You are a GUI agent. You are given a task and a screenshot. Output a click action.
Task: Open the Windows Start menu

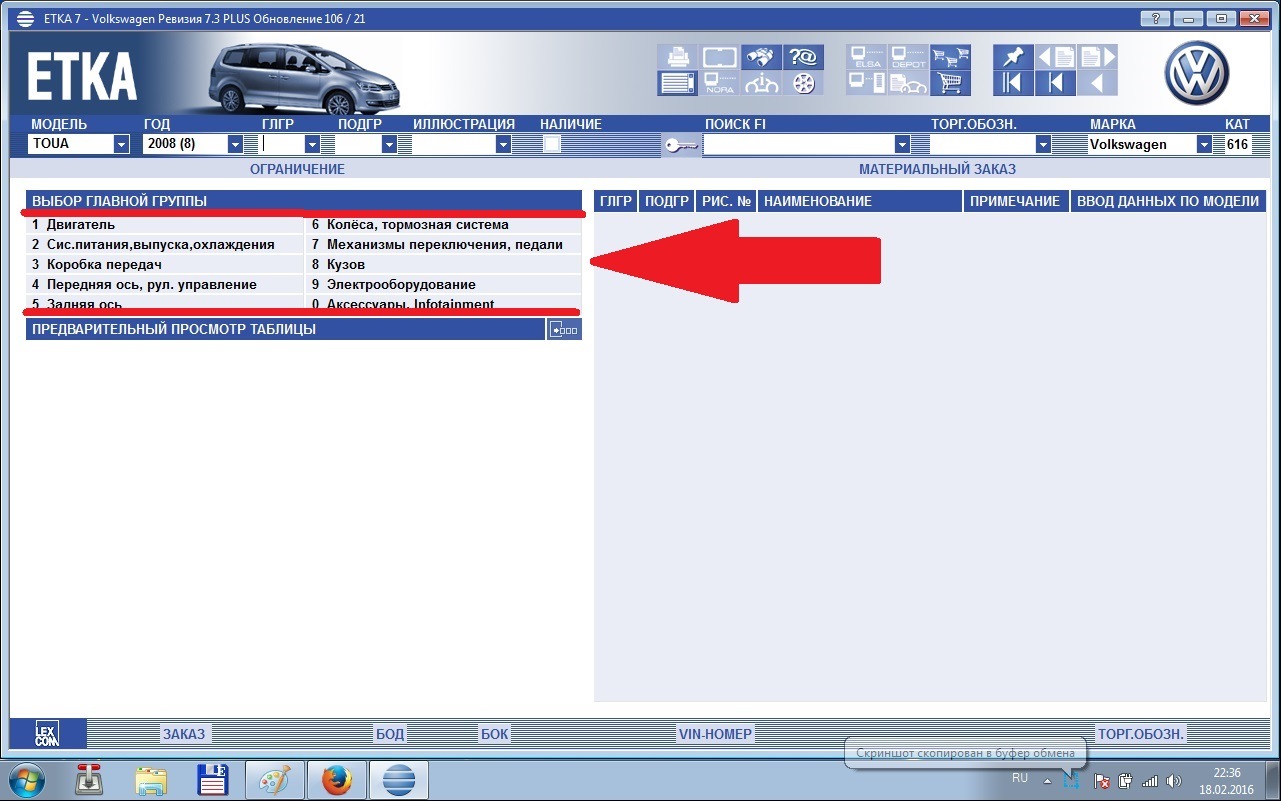pos(25,780)
